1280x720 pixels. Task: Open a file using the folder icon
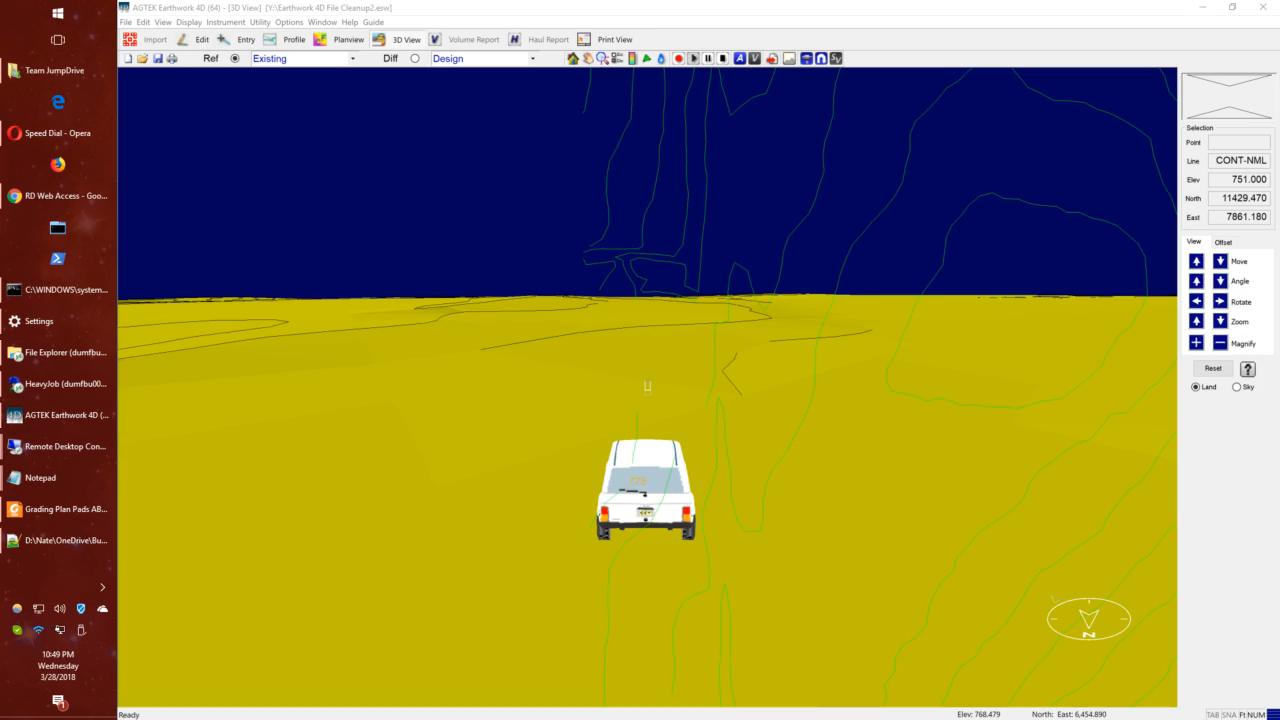coord(142,58)
